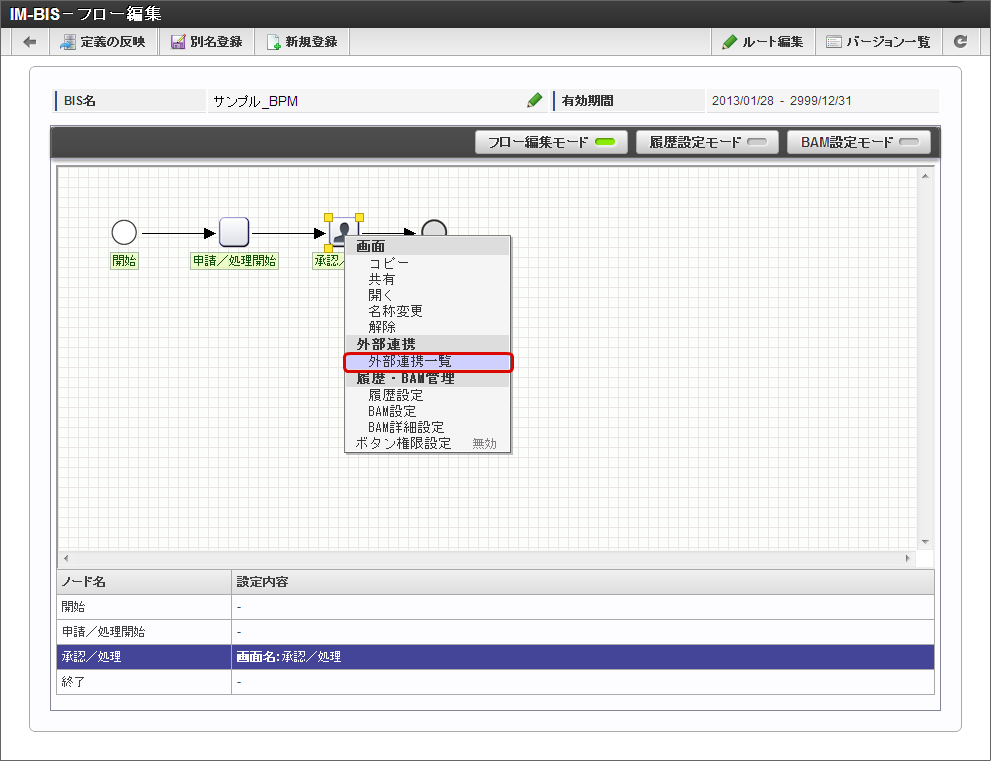Select the highlighted 承認/処理 table row
The width and height of the screenshot is (991, 761).
pyautogui.click(x=496, y=657)
